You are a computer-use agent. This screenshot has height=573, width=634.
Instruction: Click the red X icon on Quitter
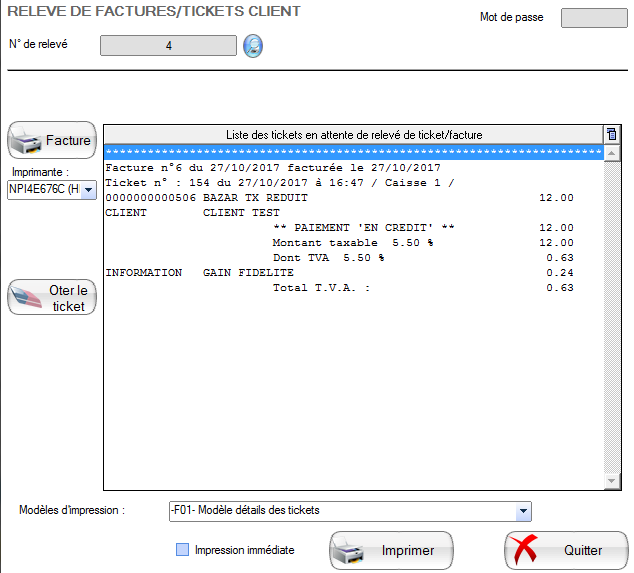click(x=530, y=550)
